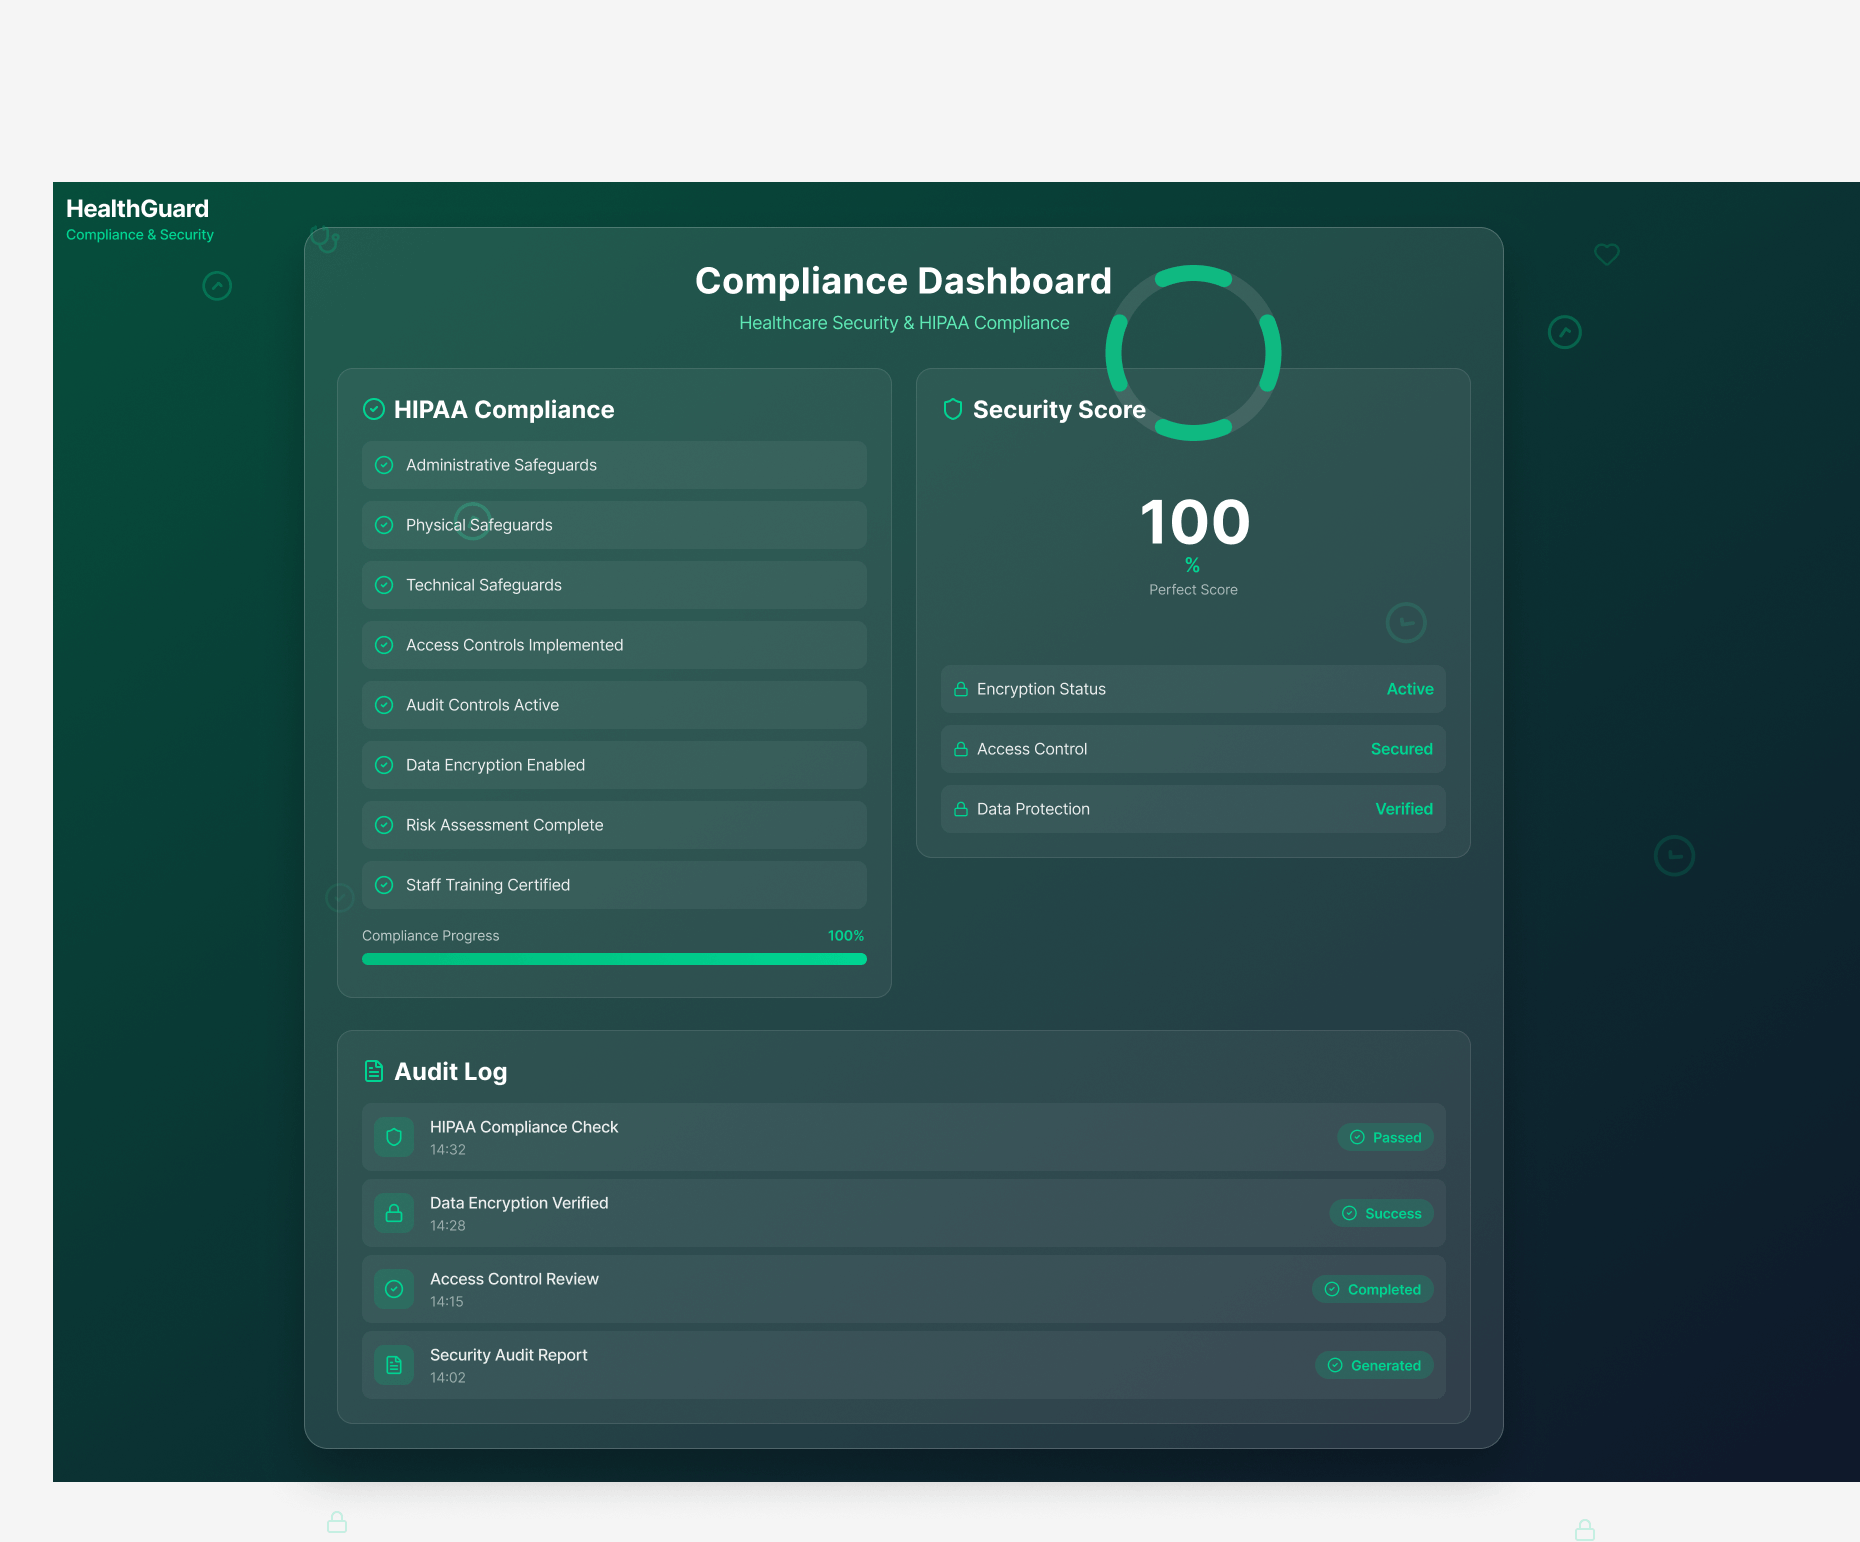Click the document icon next to Audit Log
This screenshot has width=1860, height=1542.
(374, 1071)
